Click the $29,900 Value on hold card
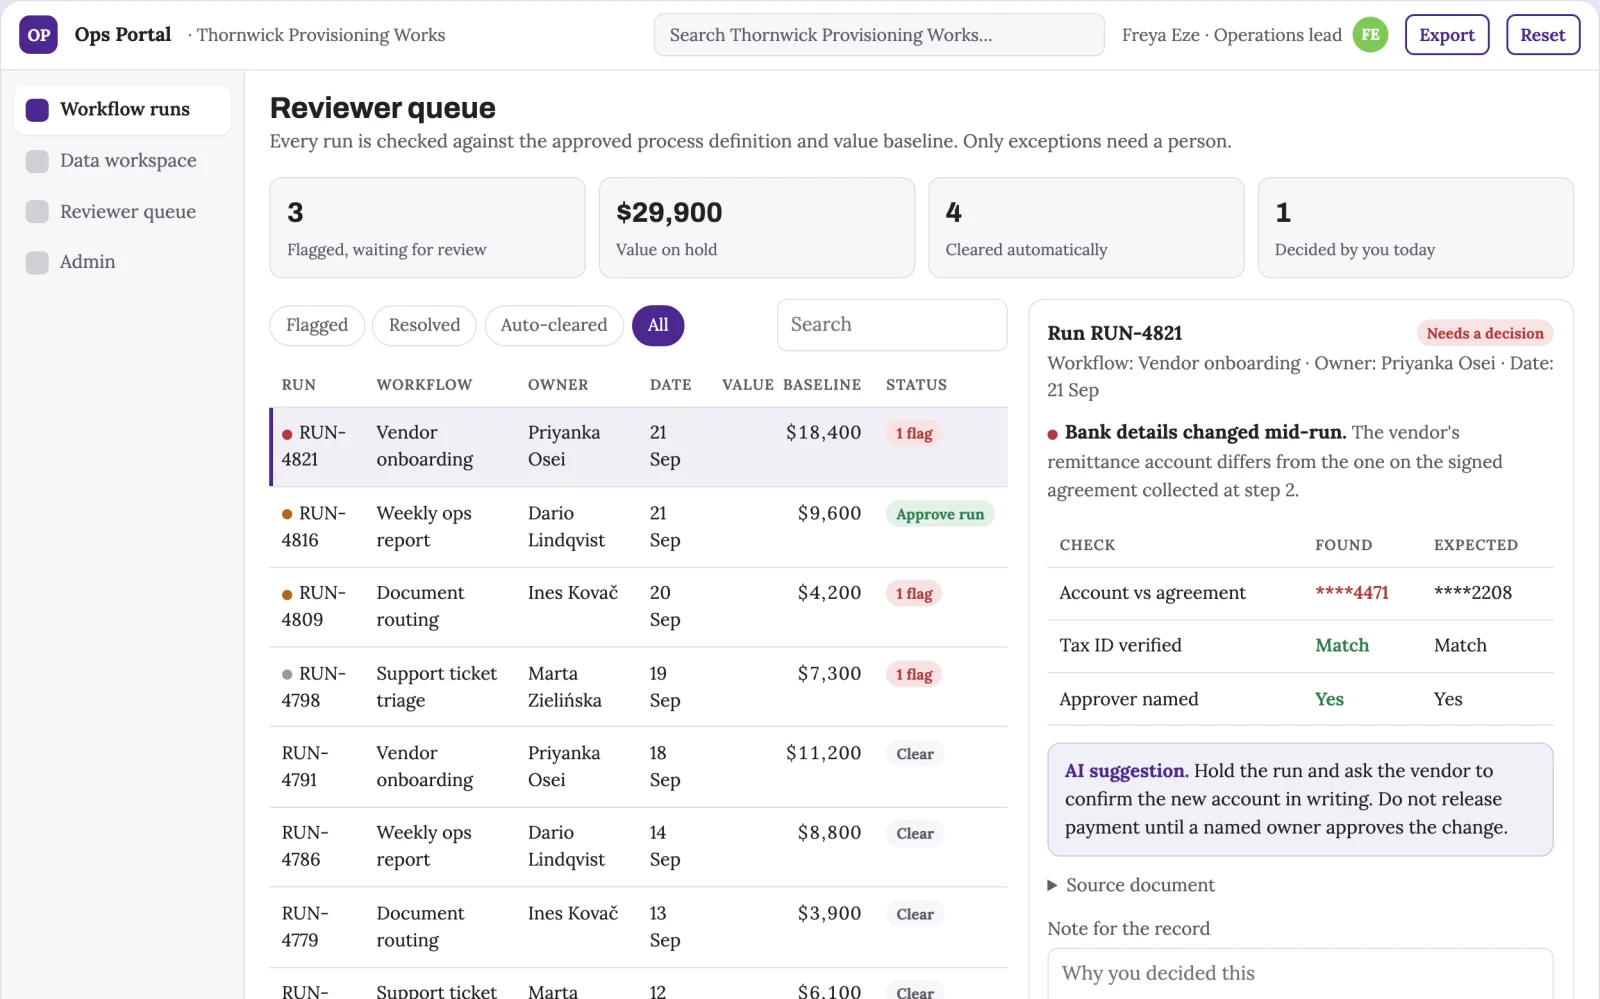Screen dimensions: 1600x999 (x=757, y=228)
